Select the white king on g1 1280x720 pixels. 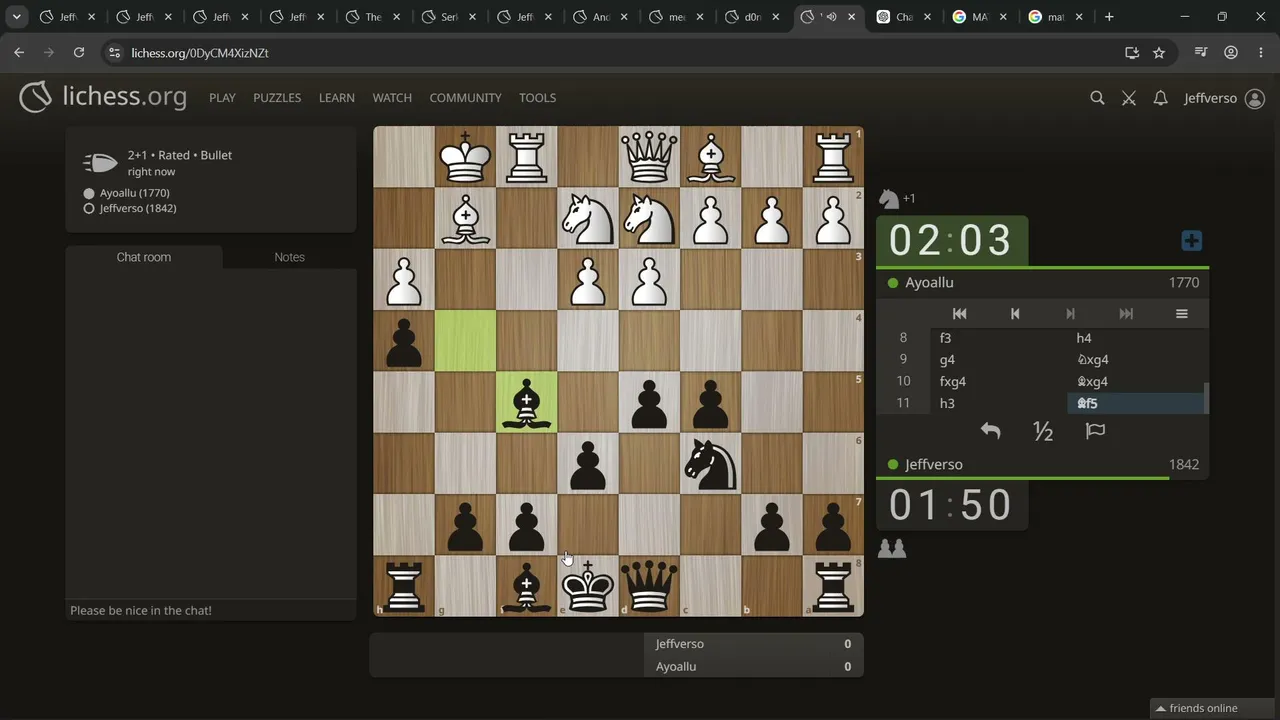[x=466, y=157]
